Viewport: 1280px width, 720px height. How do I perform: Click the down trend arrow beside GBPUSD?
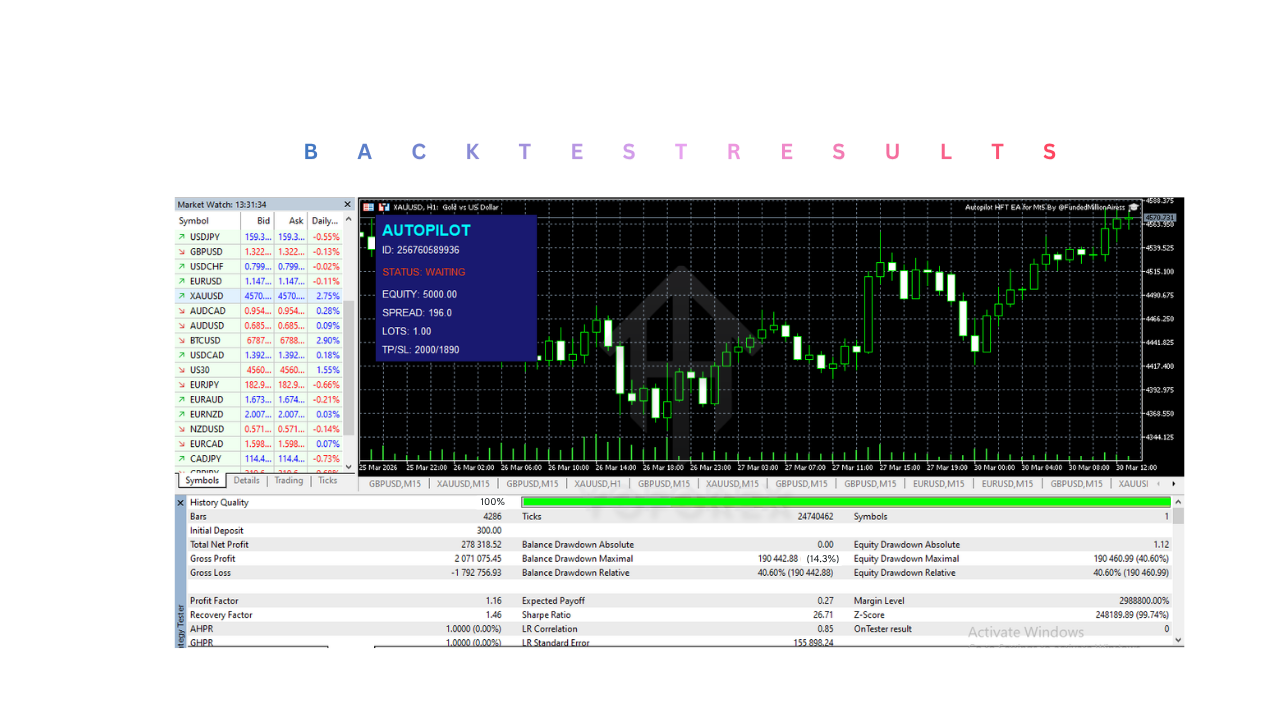tap(184, 251)
